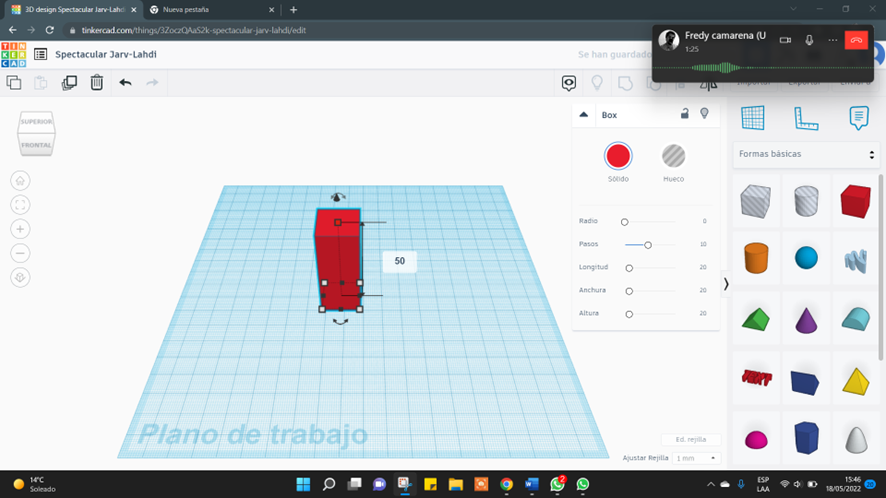886x498 pixels.
Task: Delete the selected shape
Action: tap(97, 83)
